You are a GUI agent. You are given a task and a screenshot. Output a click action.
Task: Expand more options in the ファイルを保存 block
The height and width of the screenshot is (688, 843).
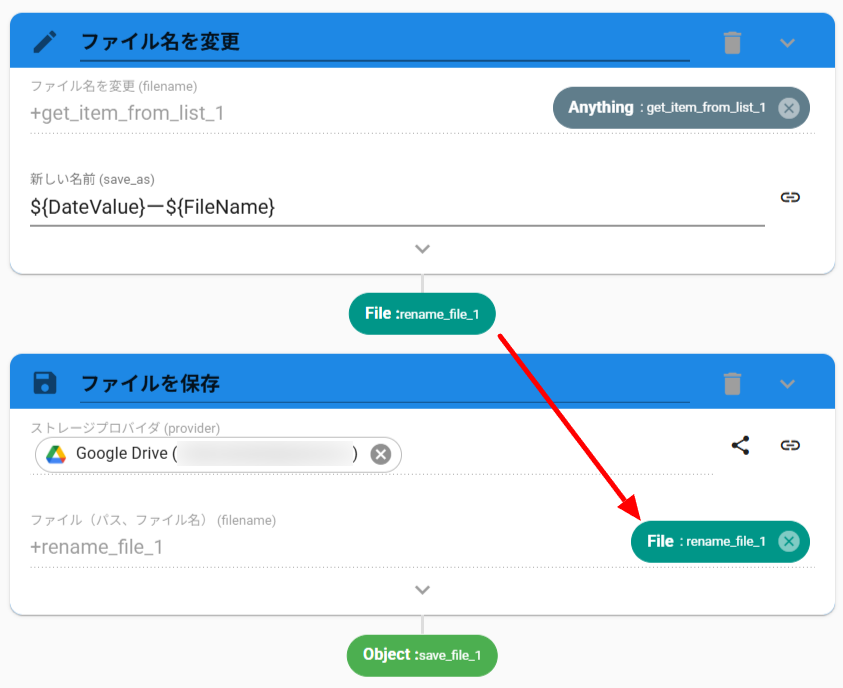click(422, 590)
